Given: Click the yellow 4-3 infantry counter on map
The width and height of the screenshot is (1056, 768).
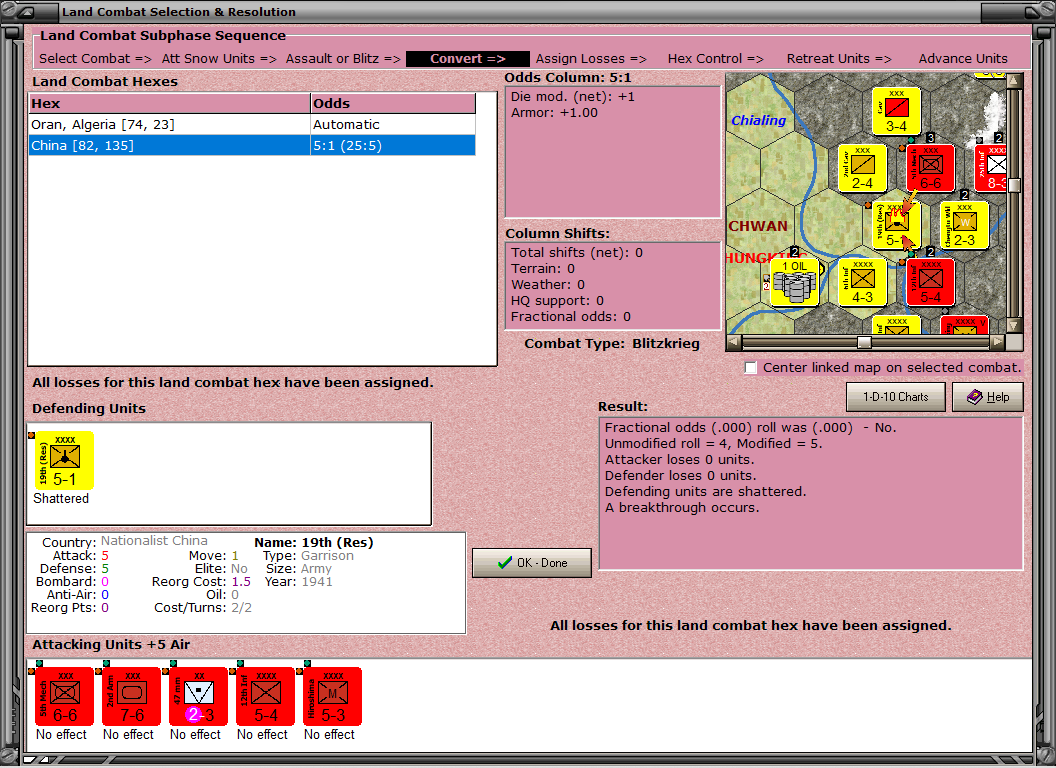Looking at the screenshot, I should [x=862, y=282].
